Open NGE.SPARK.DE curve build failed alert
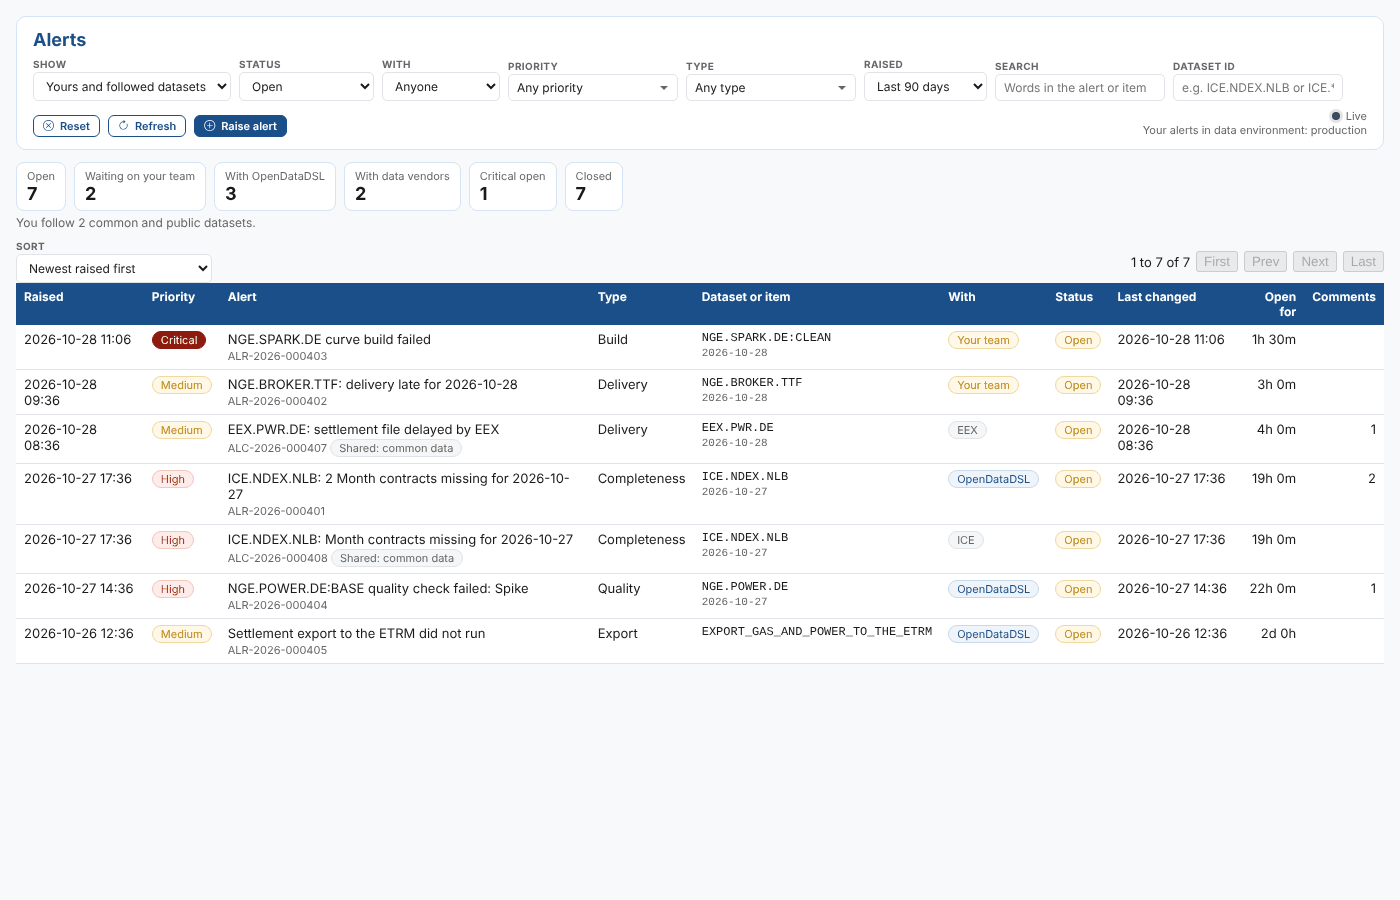 click(x=329, y=339)
